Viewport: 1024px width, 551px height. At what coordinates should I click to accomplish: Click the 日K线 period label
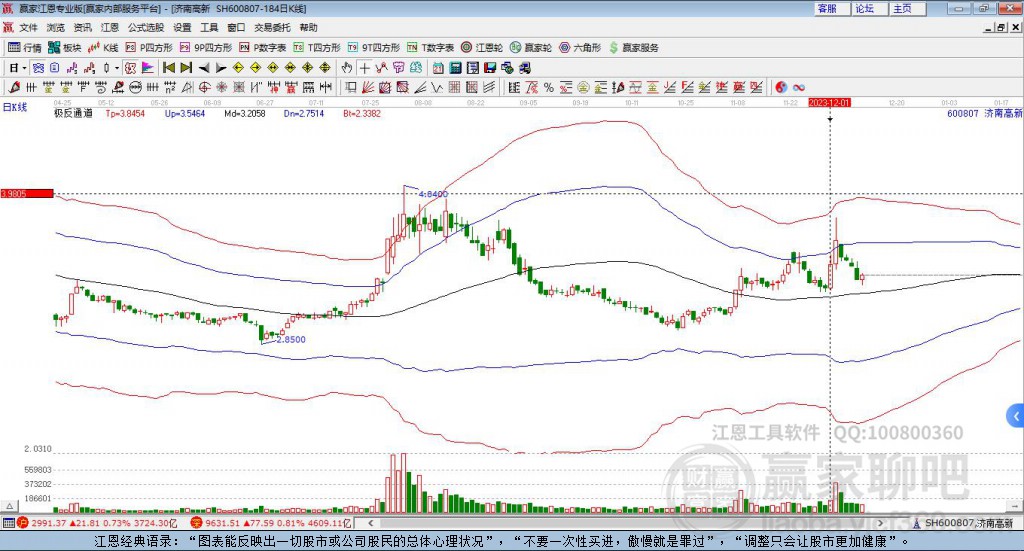15,107
